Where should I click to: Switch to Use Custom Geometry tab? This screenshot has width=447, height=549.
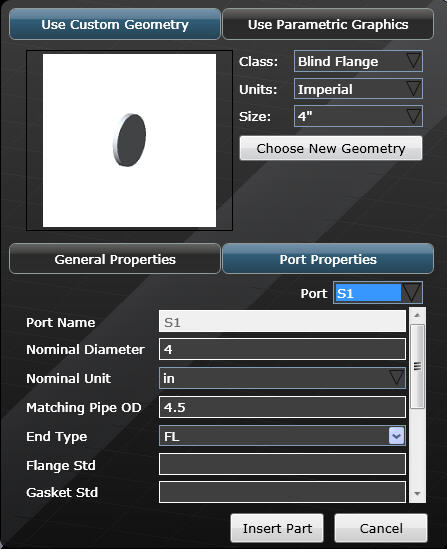coord(115,24)
